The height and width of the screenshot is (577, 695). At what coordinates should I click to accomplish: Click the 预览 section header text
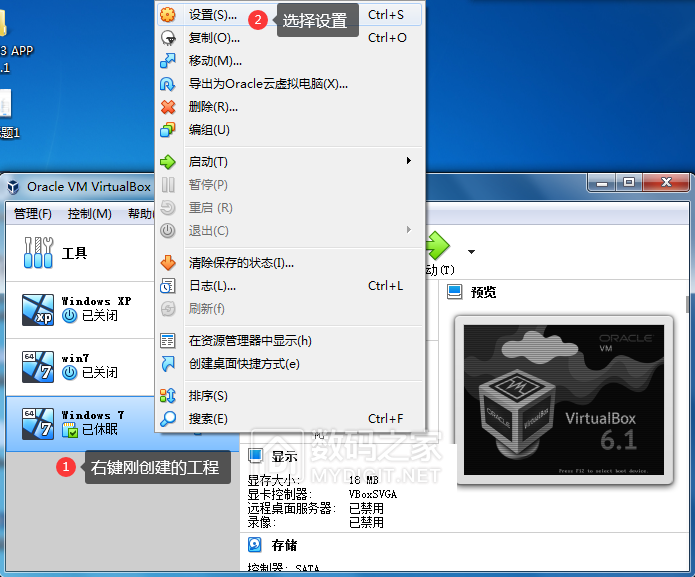coord(483,292)
